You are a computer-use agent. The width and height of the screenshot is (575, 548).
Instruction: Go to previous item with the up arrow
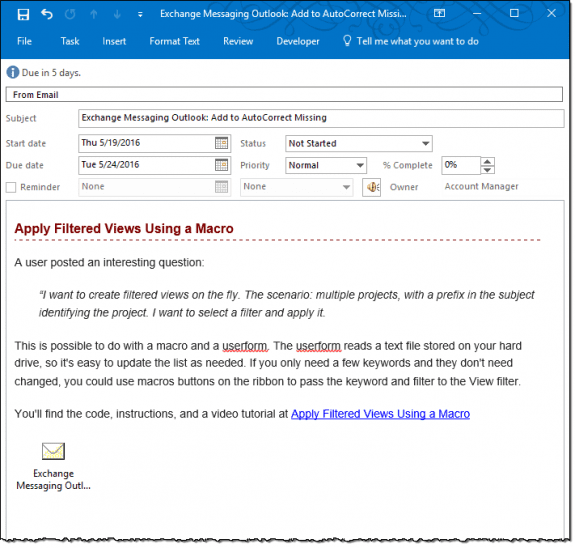tap(94, 14)
